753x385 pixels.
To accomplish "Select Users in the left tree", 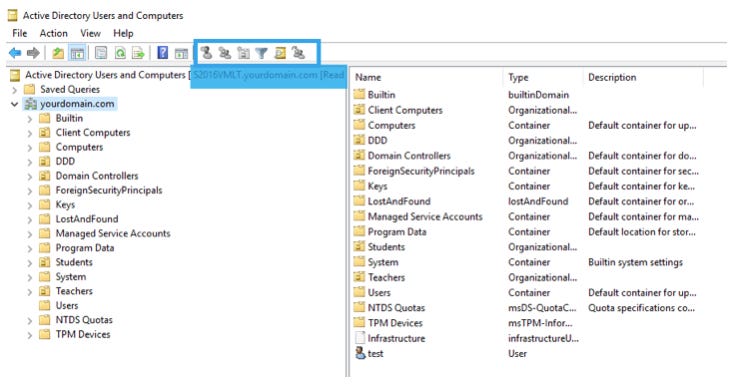I will (67, 305).
